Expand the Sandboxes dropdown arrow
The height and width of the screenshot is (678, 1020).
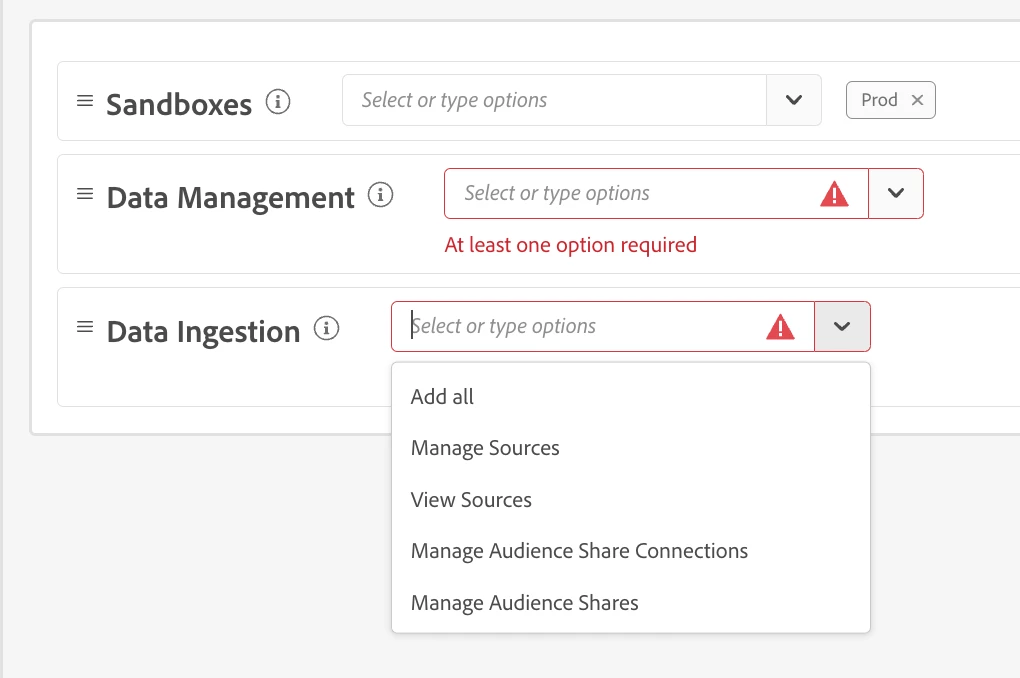794,100
